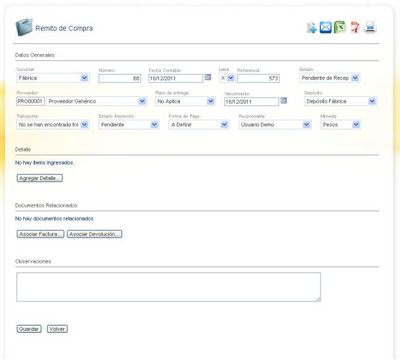Expand the Sucursal dropdown showing Fábrica
Image resolution: width=400 pixels, height=361 pixels.
point(53,78)
